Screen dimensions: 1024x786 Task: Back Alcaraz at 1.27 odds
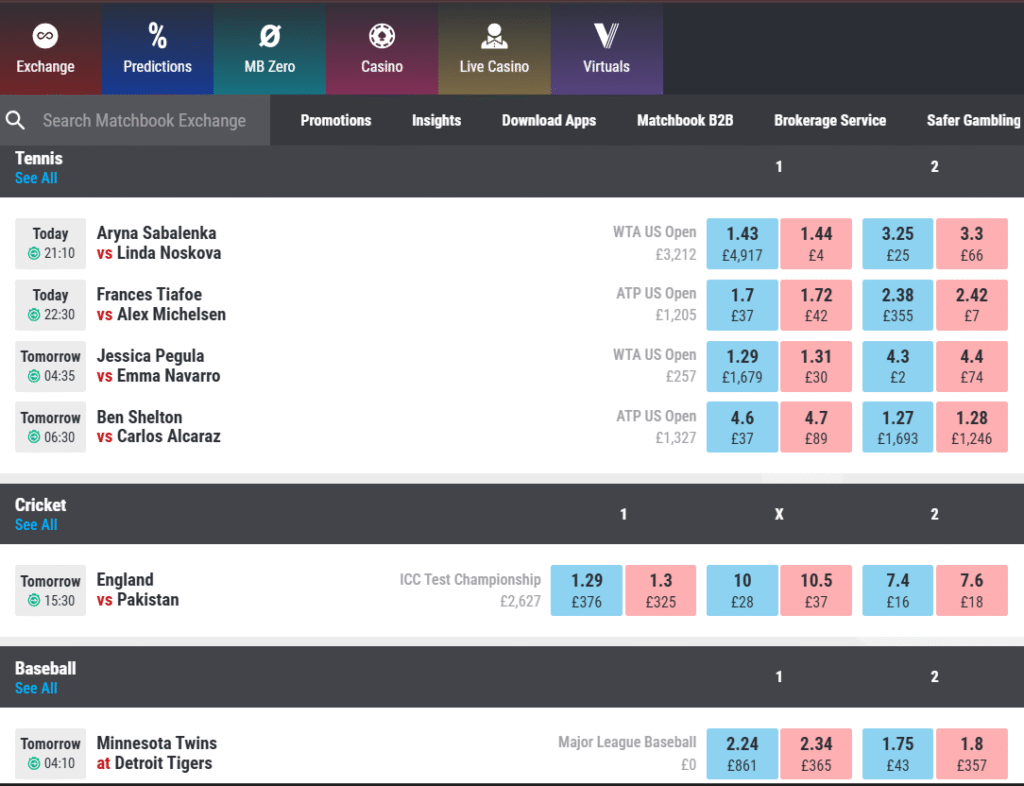897,427
